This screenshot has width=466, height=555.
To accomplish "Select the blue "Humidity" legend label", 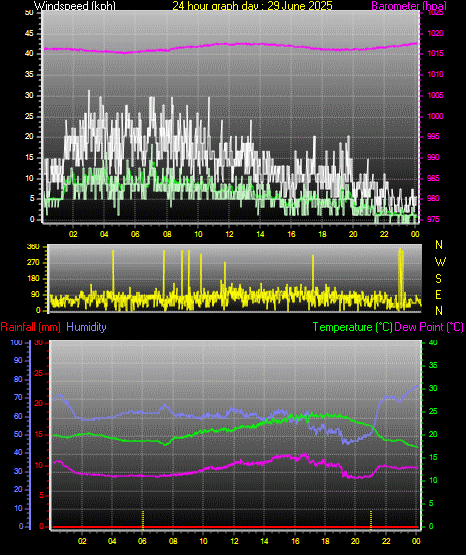I will click(x=86, y=327).
